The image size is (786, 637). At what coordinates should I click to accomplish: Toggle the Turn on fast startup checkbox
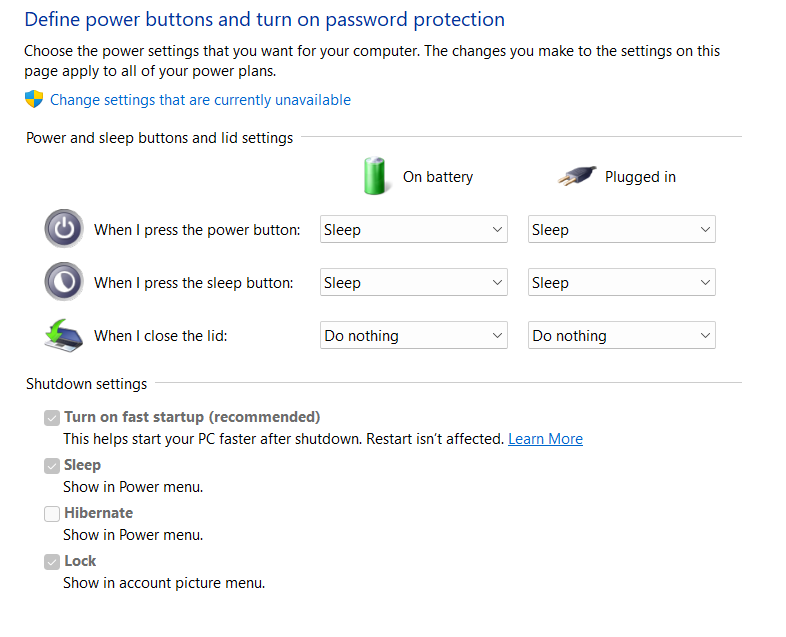tap(52, 417)
